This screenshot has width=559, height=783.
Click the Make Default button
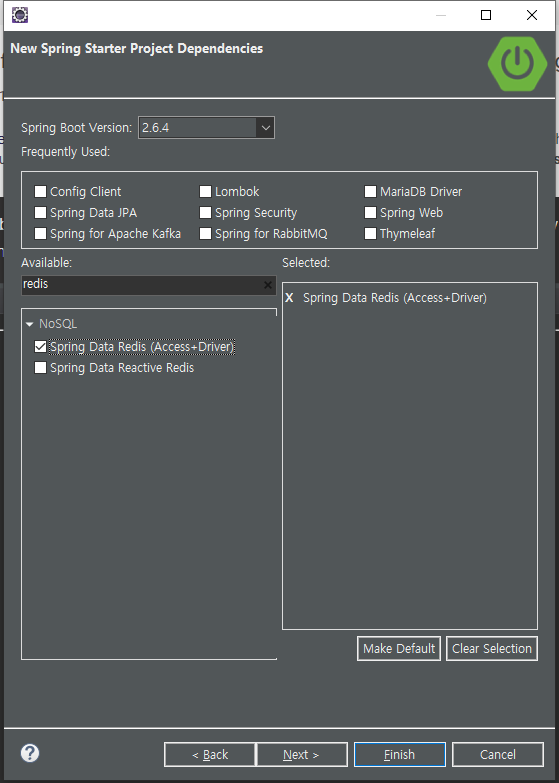(399, 649)
